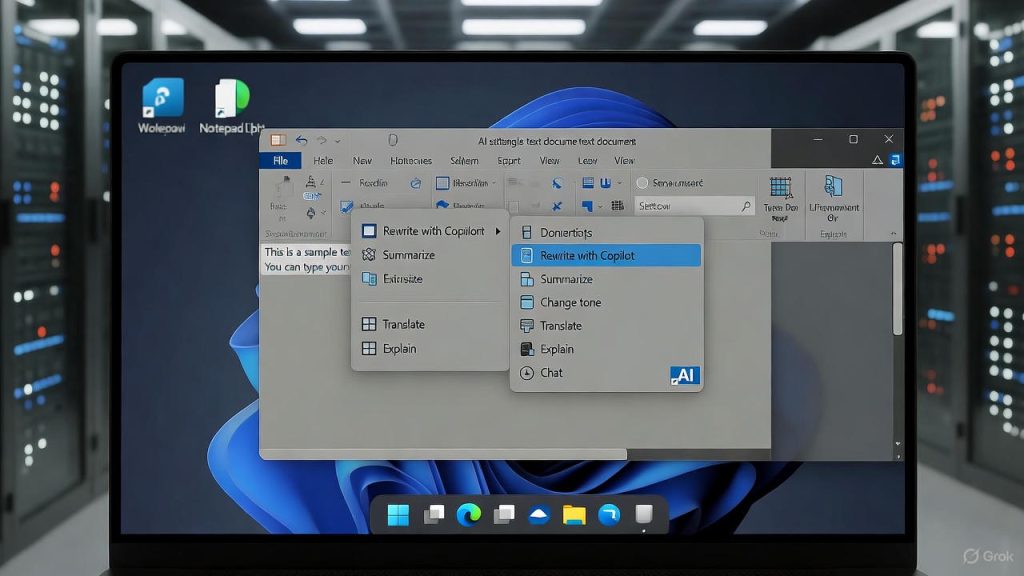Viewport: 1024px width, 576px height.
Task: Expand the Rewrite with Copilot submenu arrow
Action: coord(500,229)
